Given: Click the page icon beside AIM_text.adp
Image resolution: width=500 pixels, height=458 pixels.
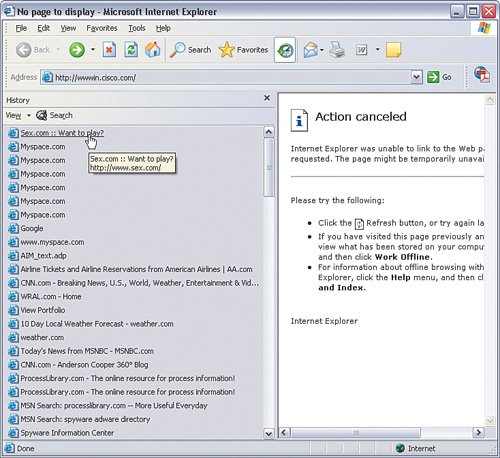Looking at the screenshot, I should (13, 256).
